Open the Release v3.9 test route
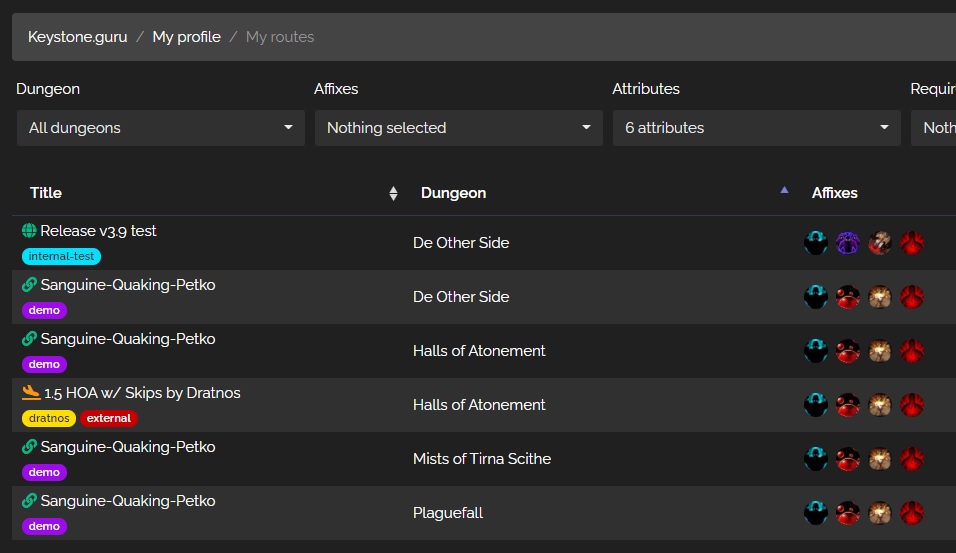The width and height of the screenshot is (956, 553). click(x=98, y=231)
